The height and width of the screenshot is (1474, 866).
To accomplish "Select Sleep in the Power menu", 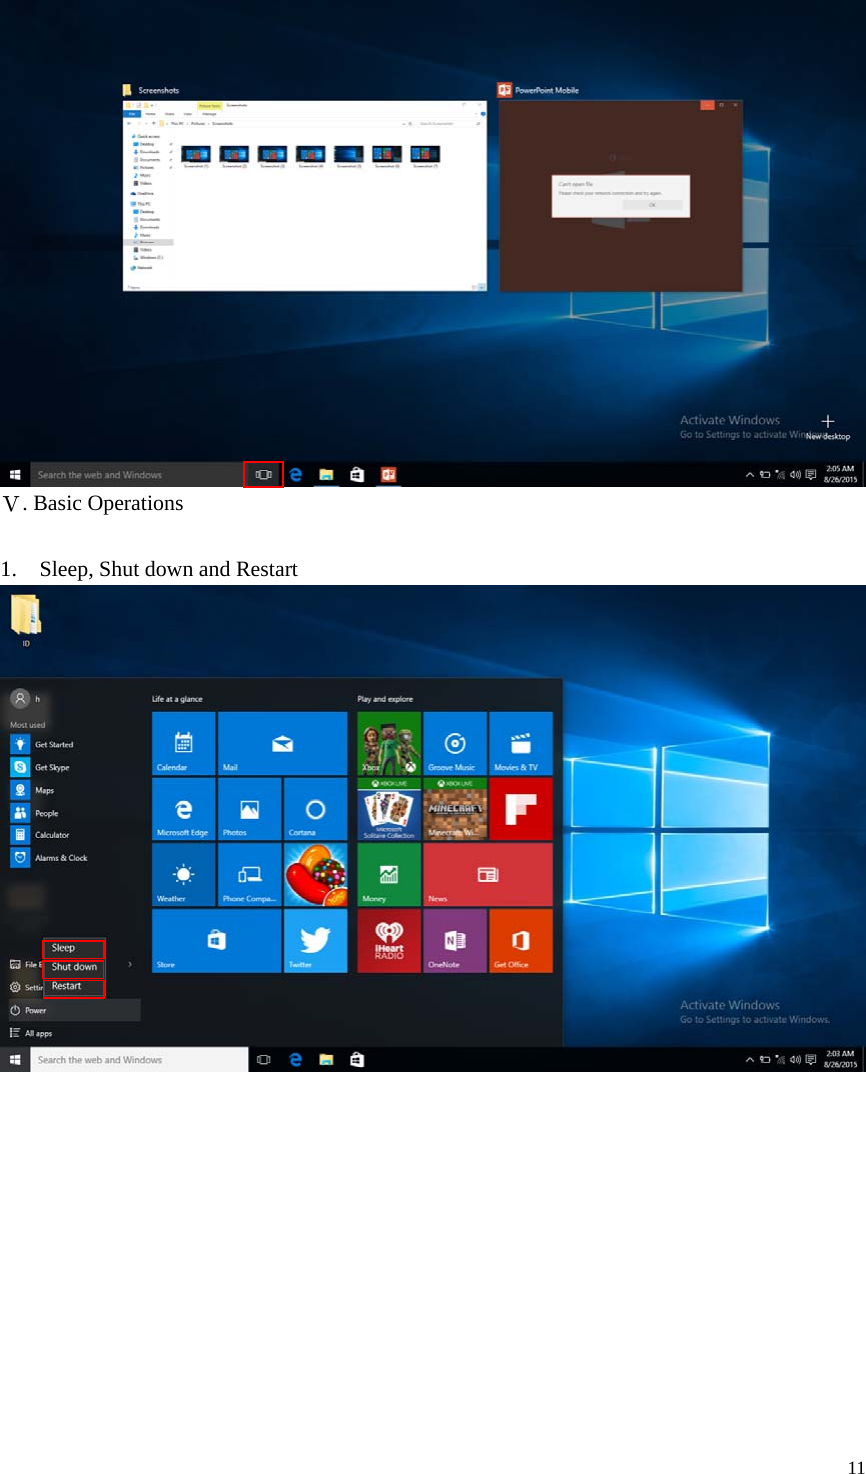I will (74, 948).
